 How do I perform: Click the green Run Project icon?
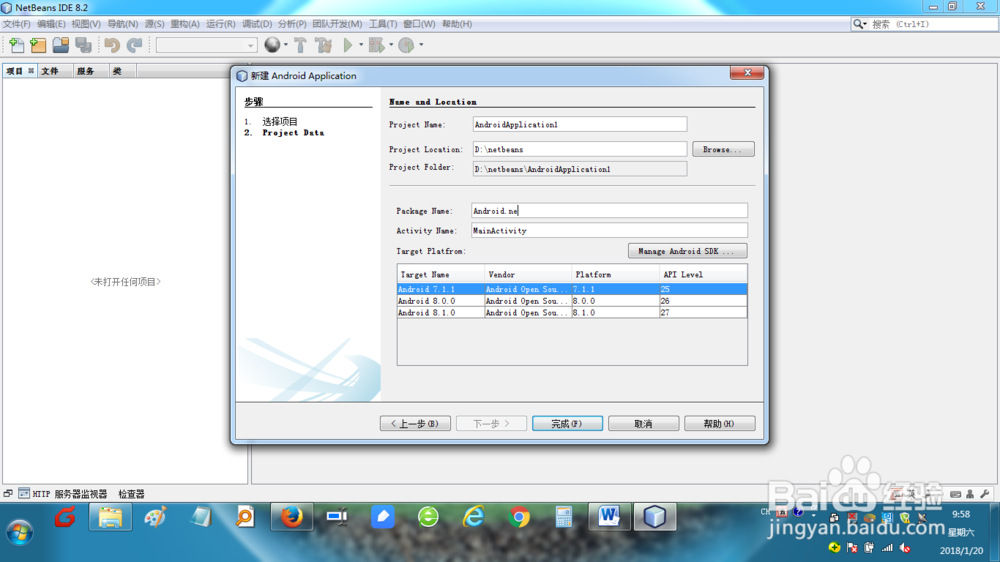[348, 45]
